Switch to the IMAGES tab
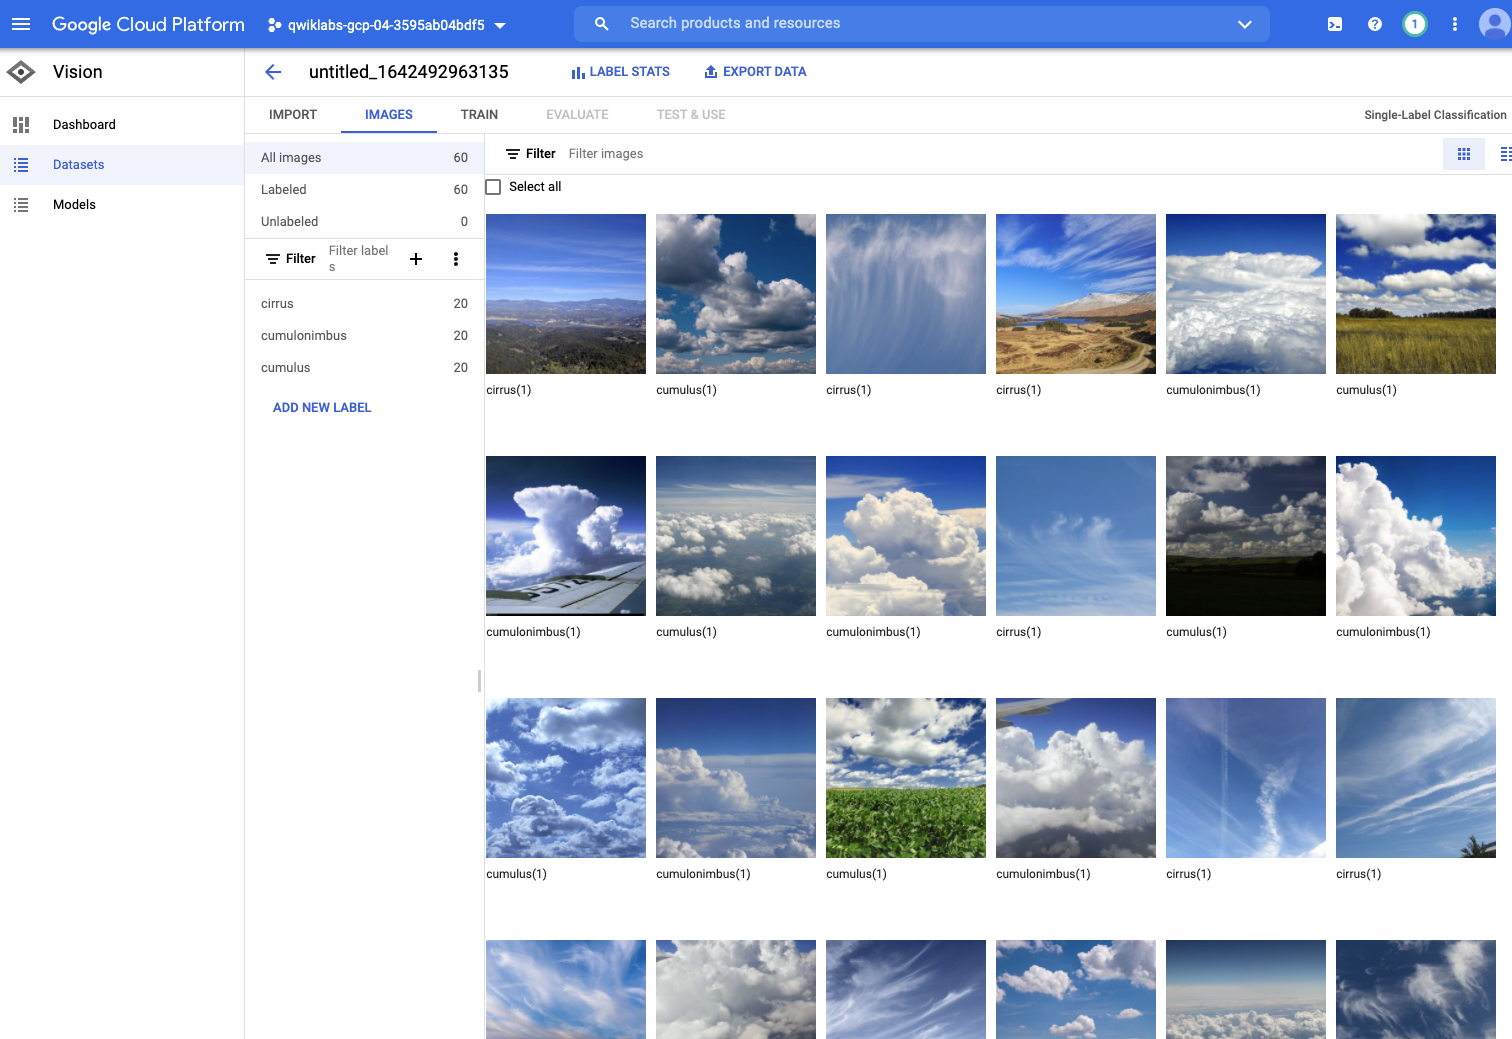This screenshot has height=1039, width=1512. pos(389,115)
